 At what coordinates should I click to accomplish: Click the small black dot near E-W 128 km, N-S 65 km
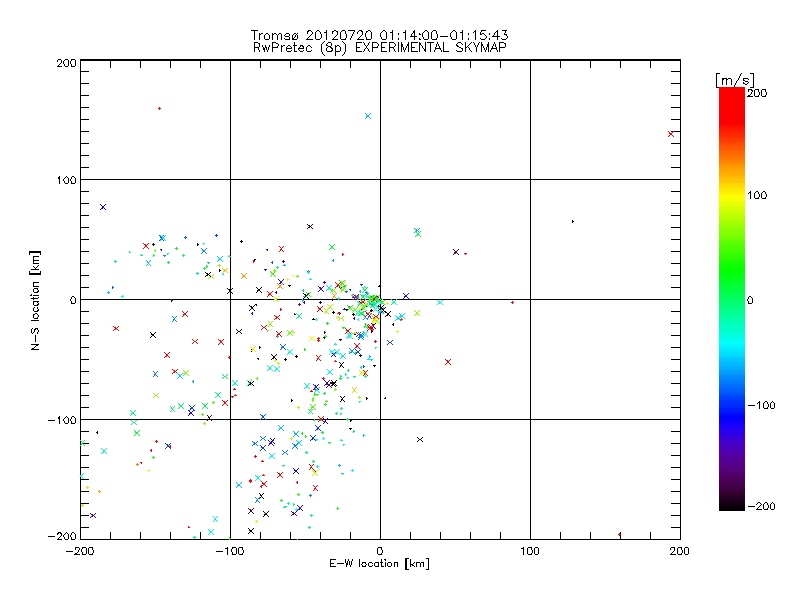pos(573,221)
